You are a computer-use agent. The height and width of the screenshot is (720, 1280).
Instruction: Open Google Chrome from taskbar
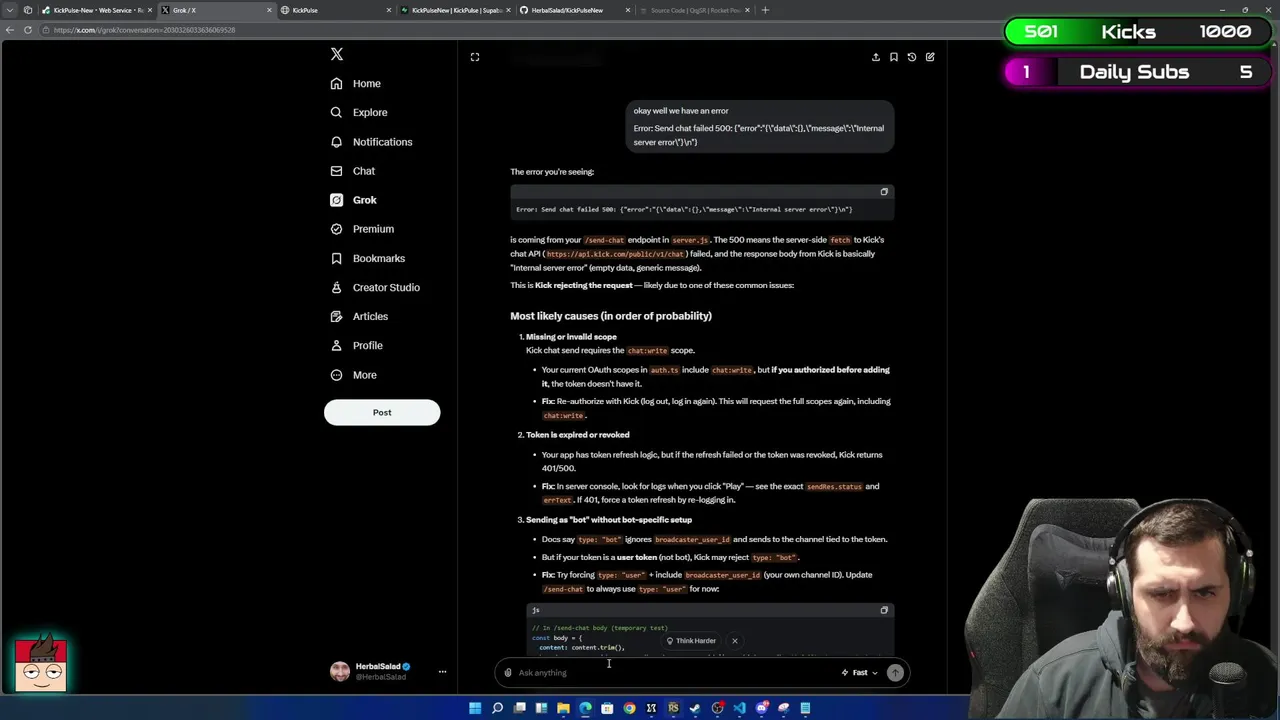pyautogui.click(x=629, y=708)
